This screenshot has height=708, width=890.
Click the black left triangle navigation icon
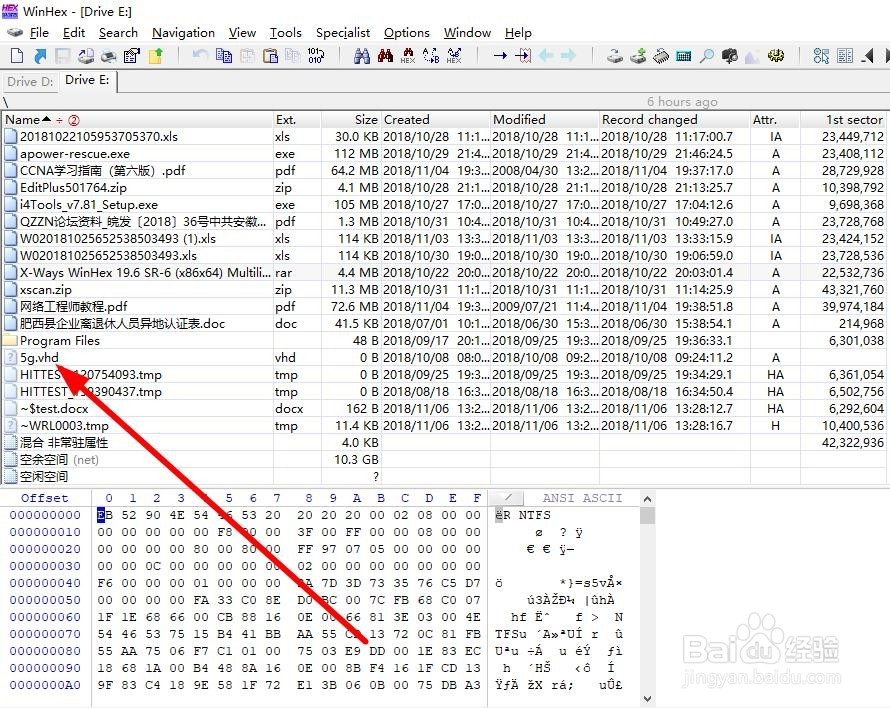(867, 56)
